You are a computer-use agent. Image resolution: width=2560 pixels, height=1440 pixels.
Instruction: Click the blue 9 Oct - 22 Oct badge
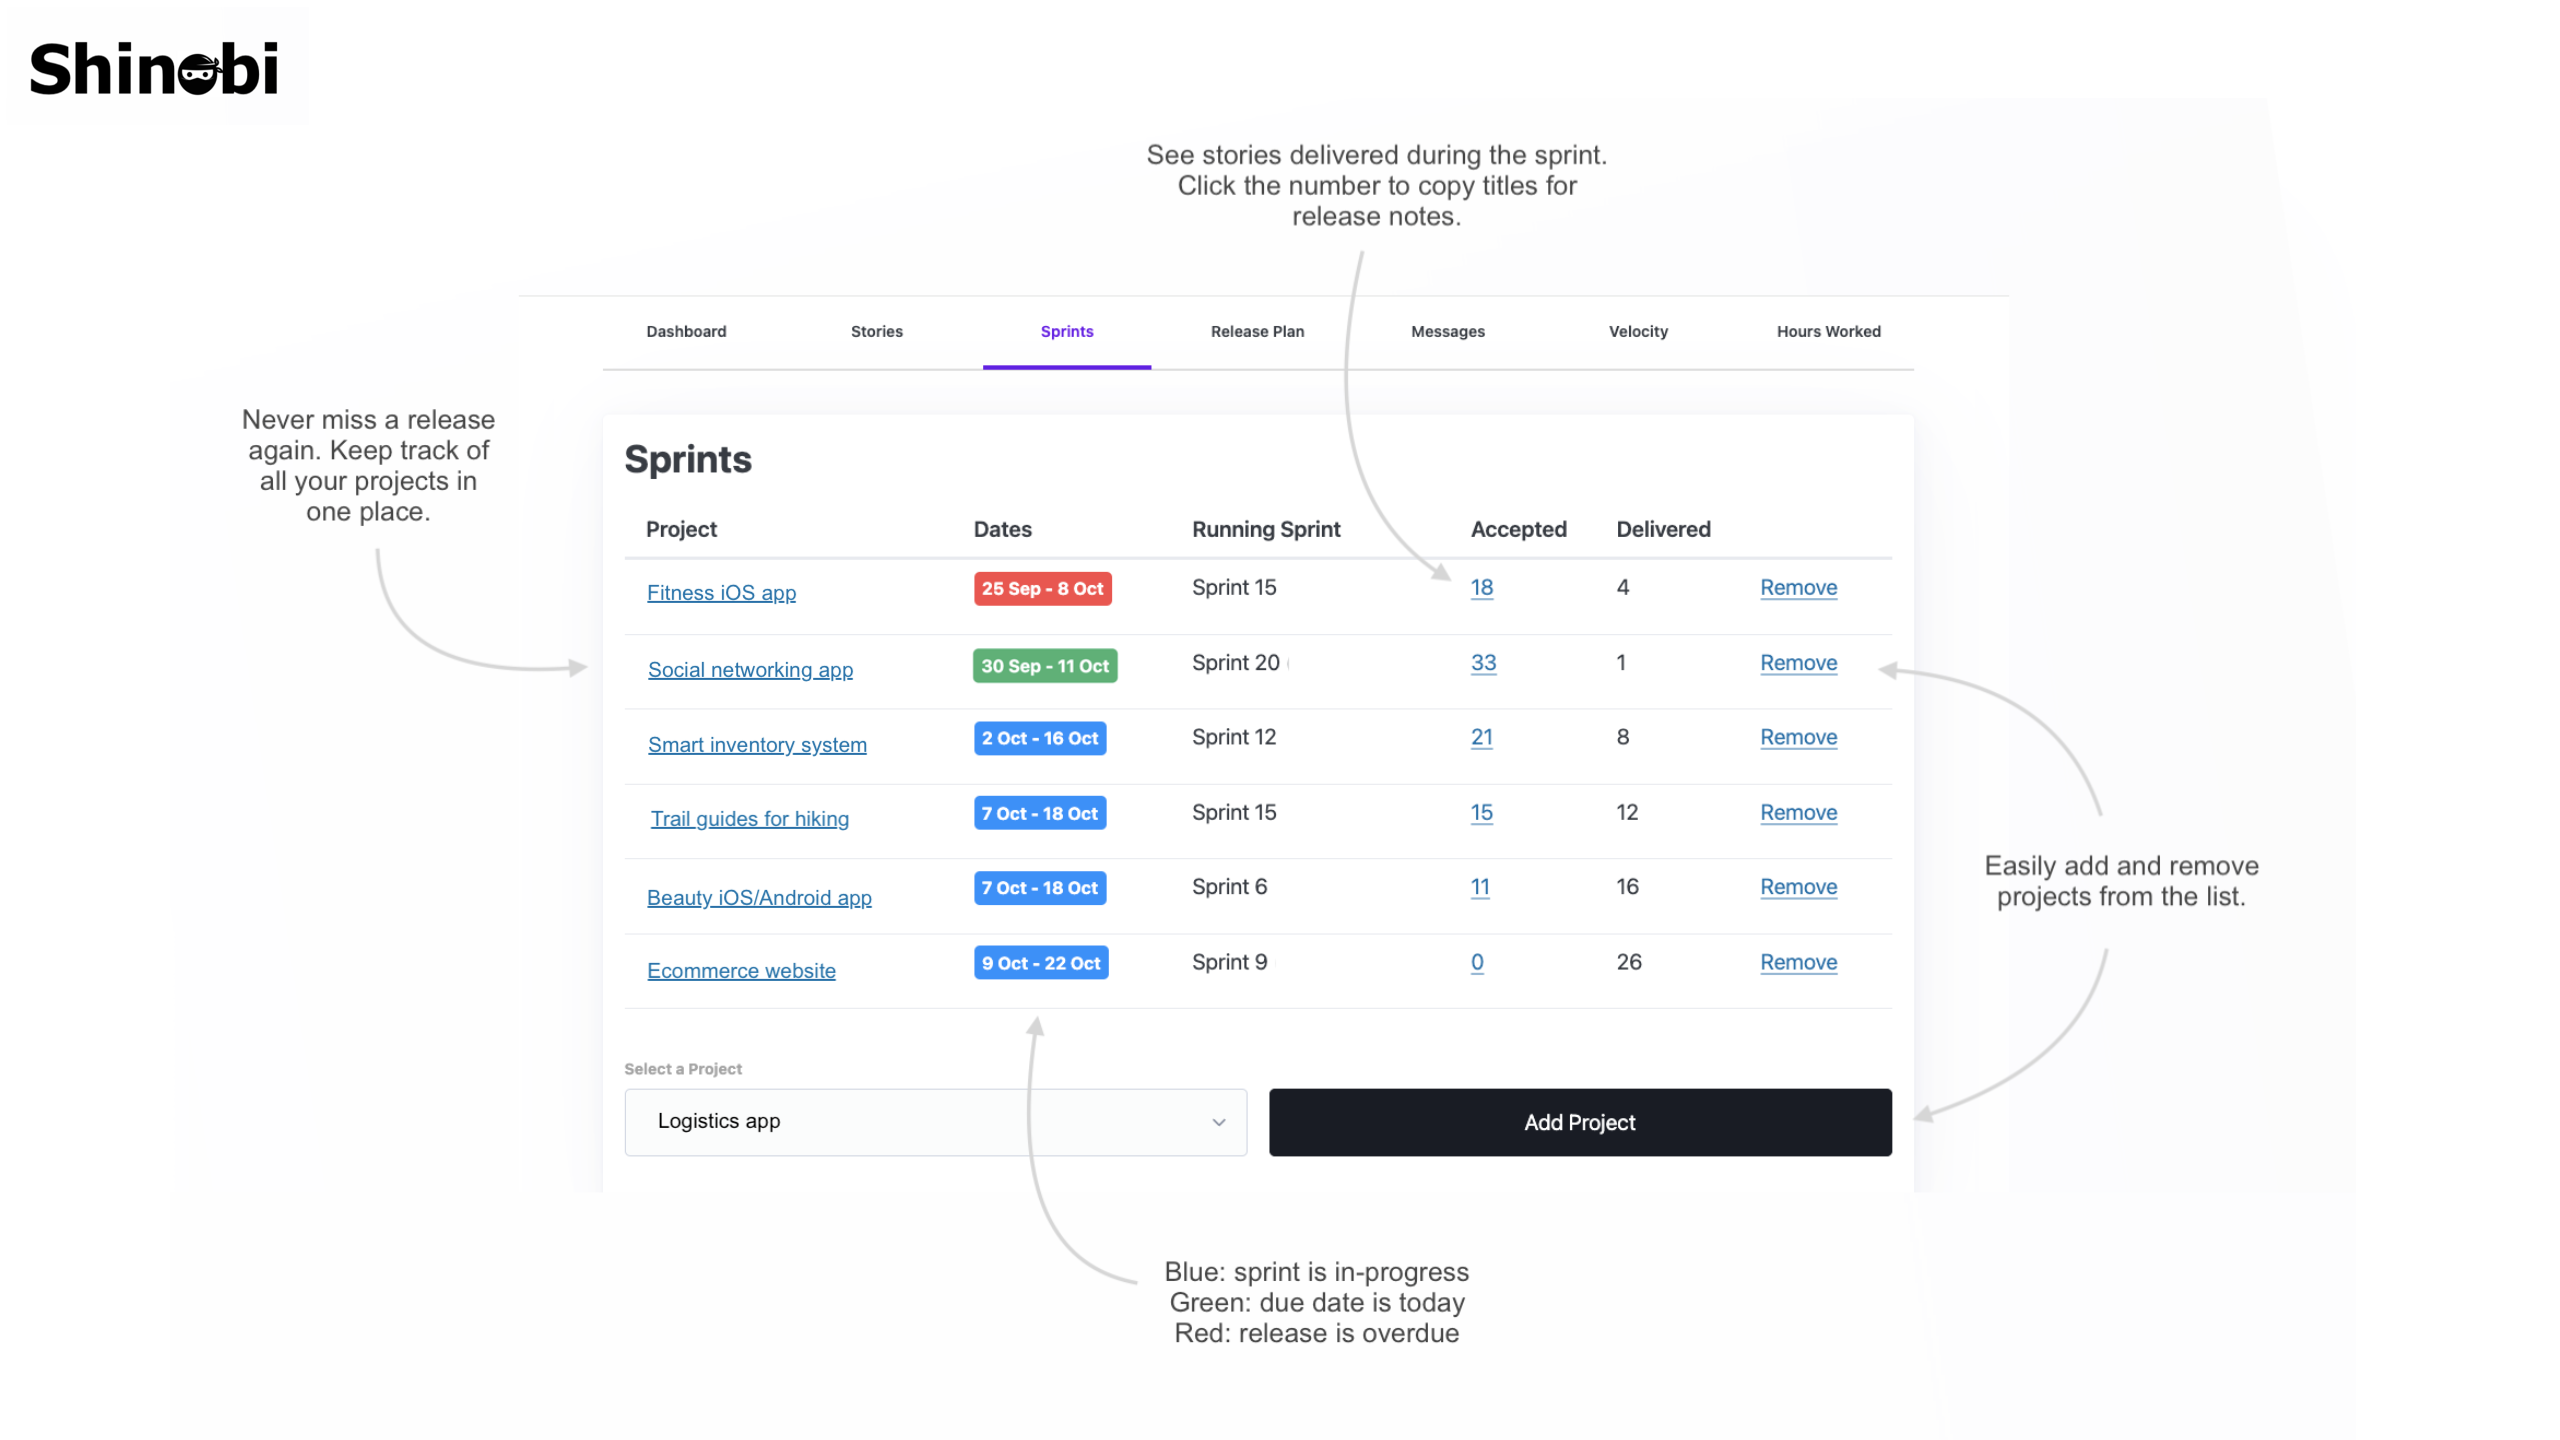(x=1040, y=962)
